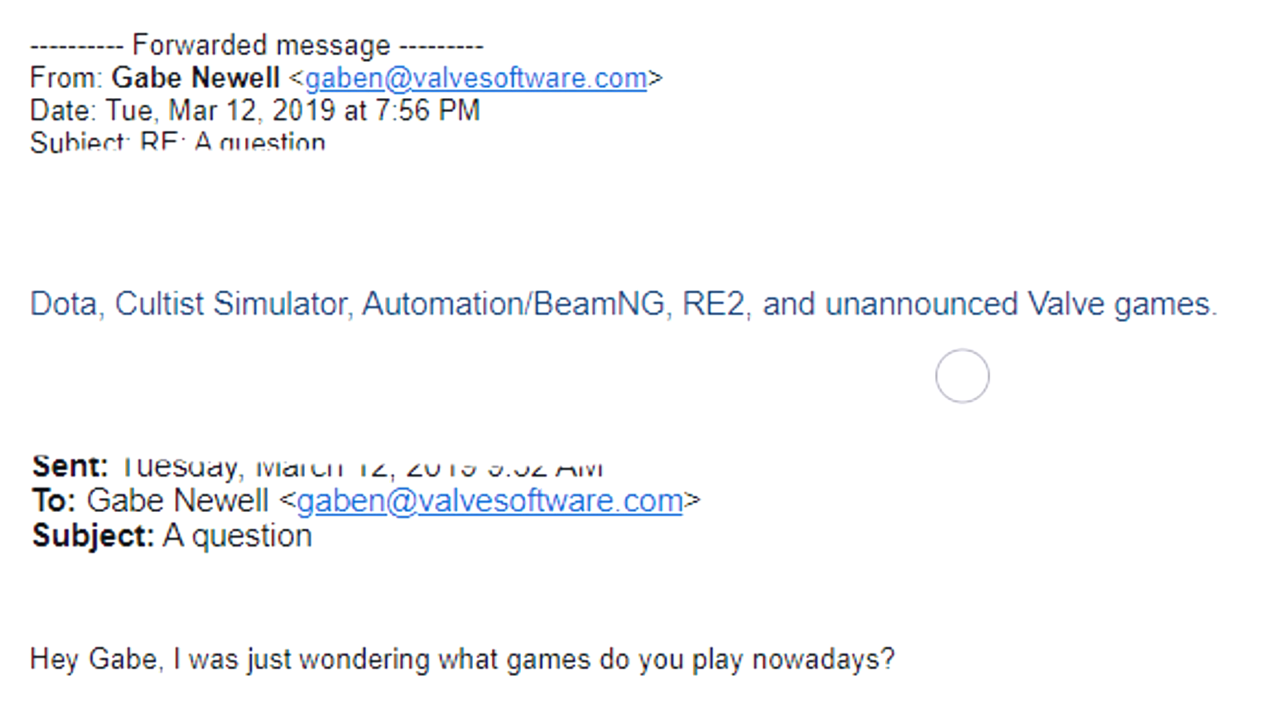1263x701 pixels.
Task: Click Cultist Simulator in the reply text
Action: pyautogui.click(x=231, y=303)
